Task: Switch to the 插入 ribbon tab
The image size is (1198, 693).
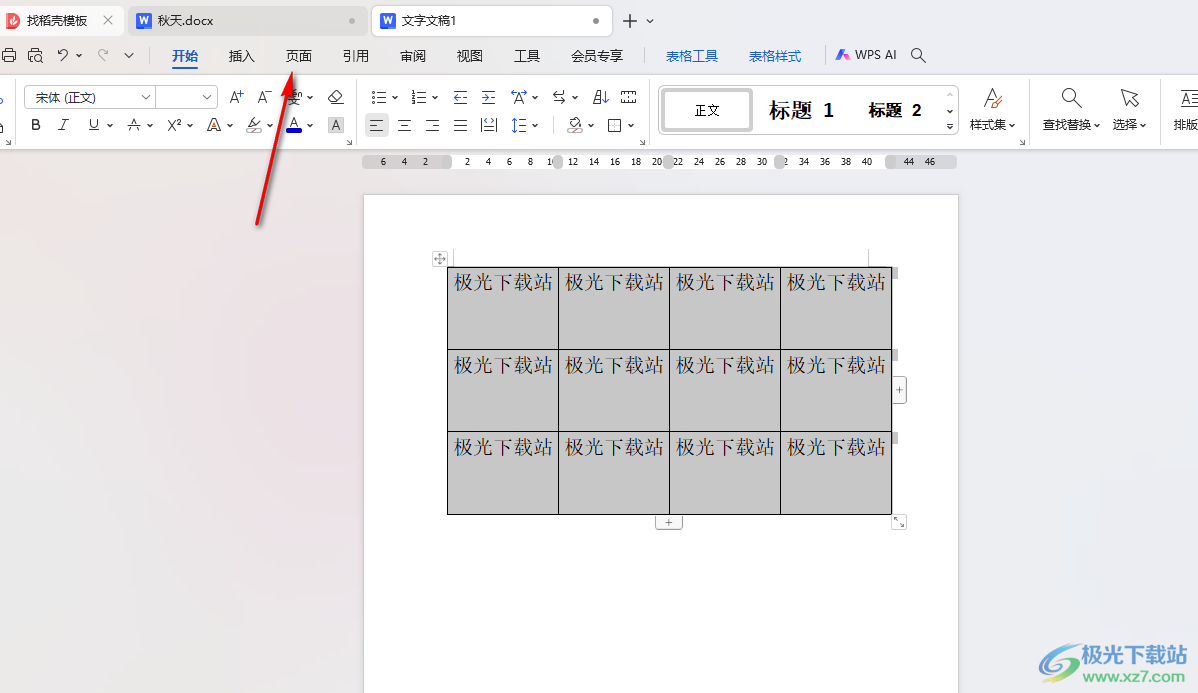Action: [x=241, y=56]
